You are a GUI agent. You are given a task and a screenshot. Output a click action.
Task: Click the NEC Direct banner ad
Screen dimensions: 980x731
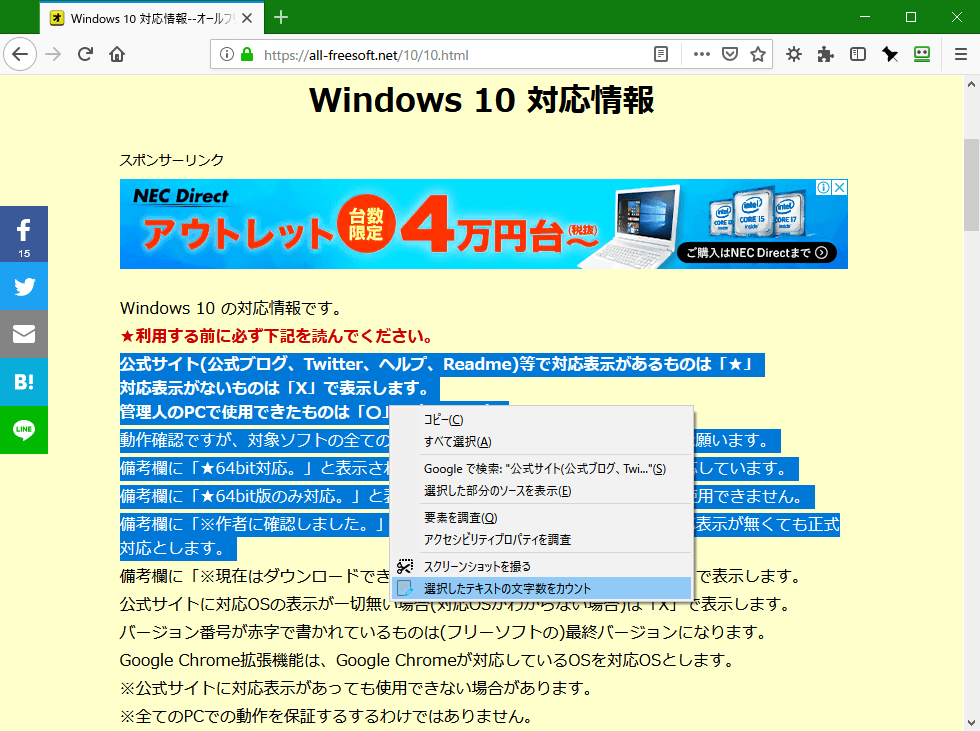tap(483, 224)
